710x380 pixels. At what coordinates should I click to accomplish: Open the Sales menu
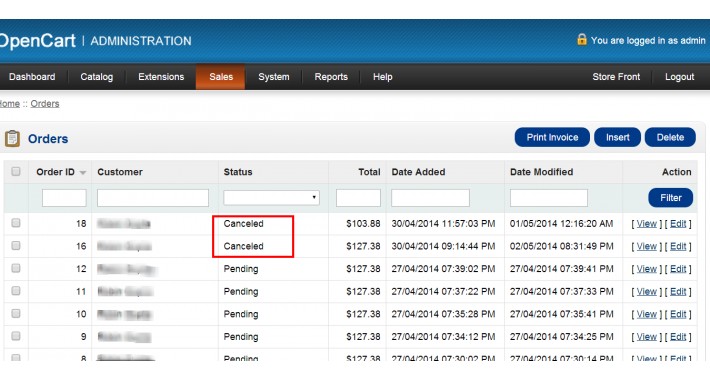point(221,77)
